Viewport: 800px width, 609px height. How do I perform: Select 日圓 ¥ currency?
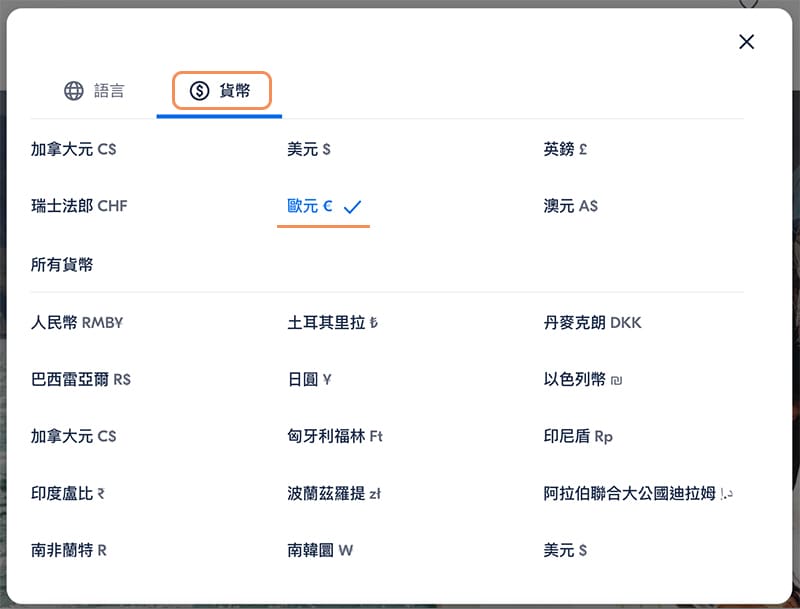pos(310,379)
